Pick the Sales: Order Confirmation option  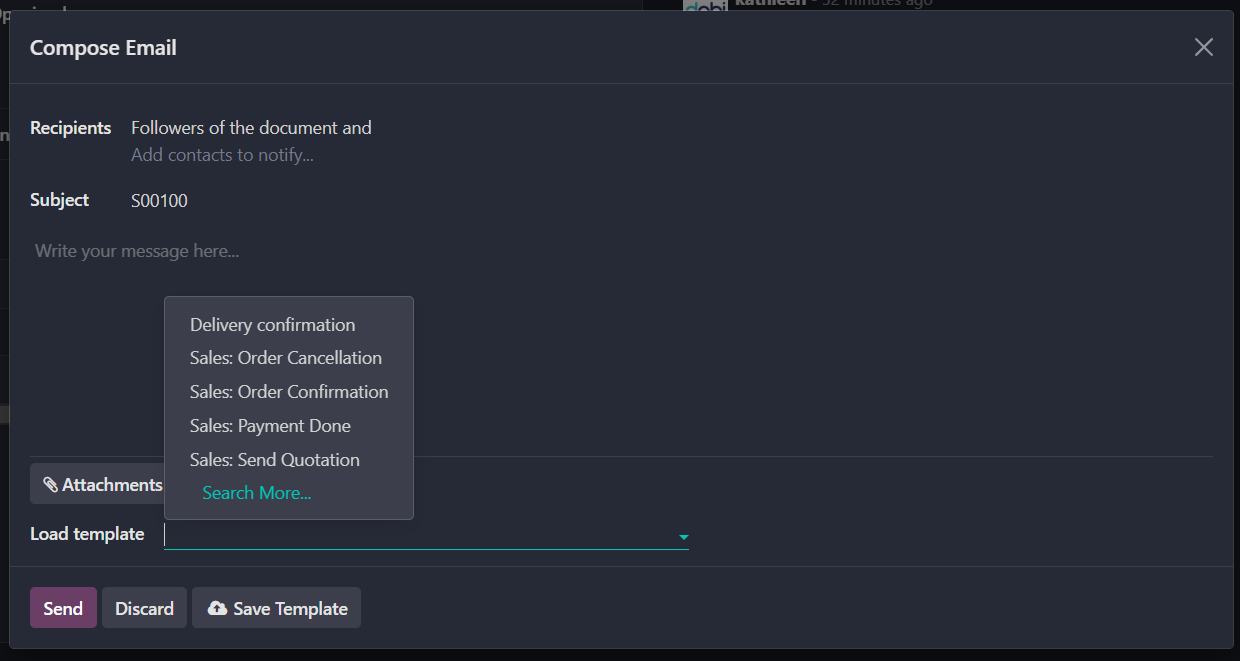click(x=289, y=392)
